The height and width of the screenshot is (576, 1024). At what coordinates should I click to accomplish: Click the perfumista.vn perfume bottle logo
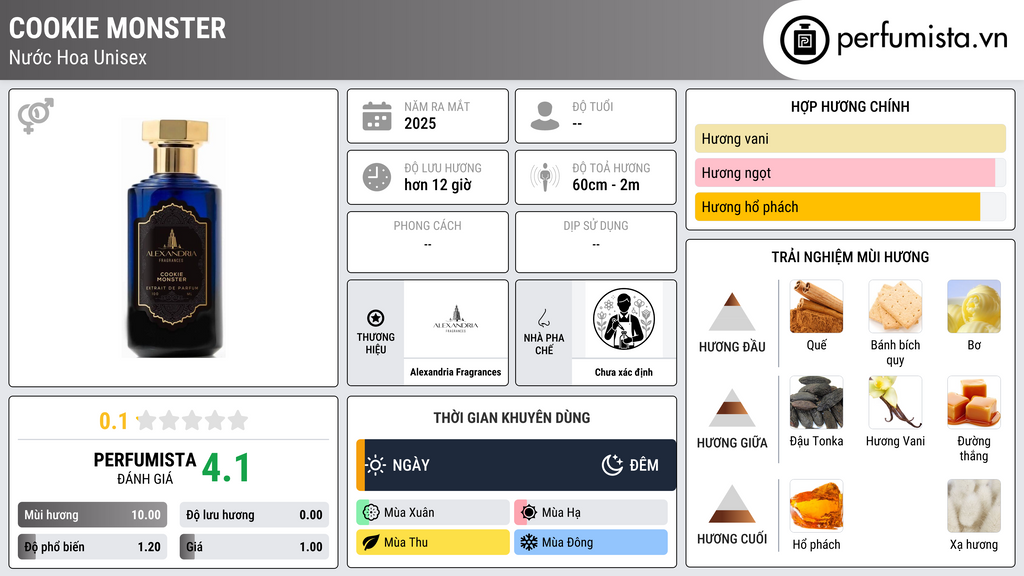coord(805,40)
